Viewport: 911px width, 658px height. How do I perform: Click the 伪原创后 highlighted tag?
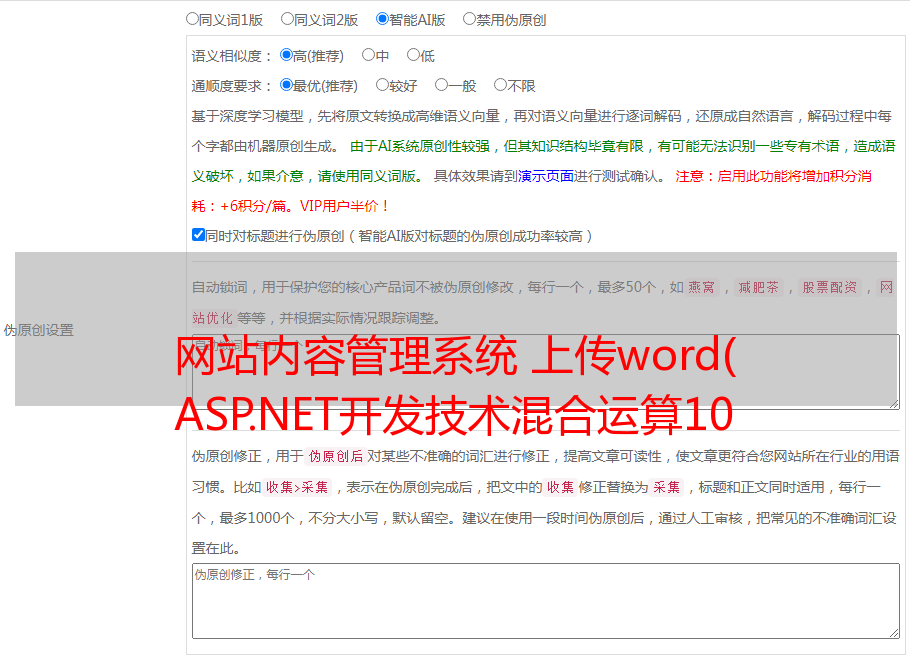[335, 456]
